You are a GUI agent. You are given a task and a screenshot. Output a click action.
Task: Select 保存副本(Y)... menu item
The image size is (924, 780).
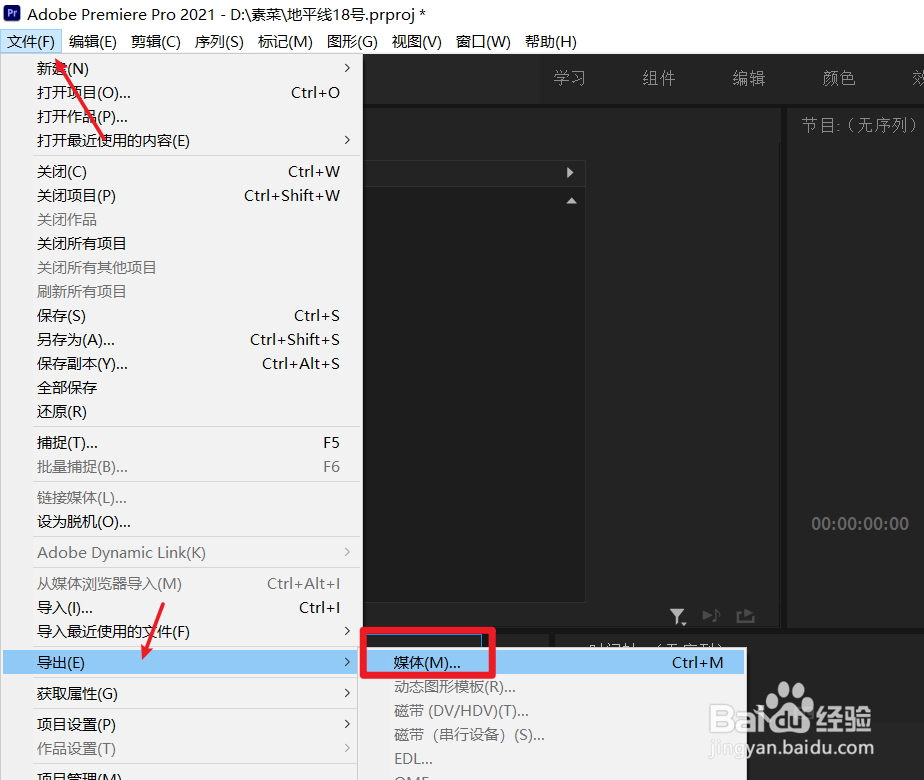[182, 363]
